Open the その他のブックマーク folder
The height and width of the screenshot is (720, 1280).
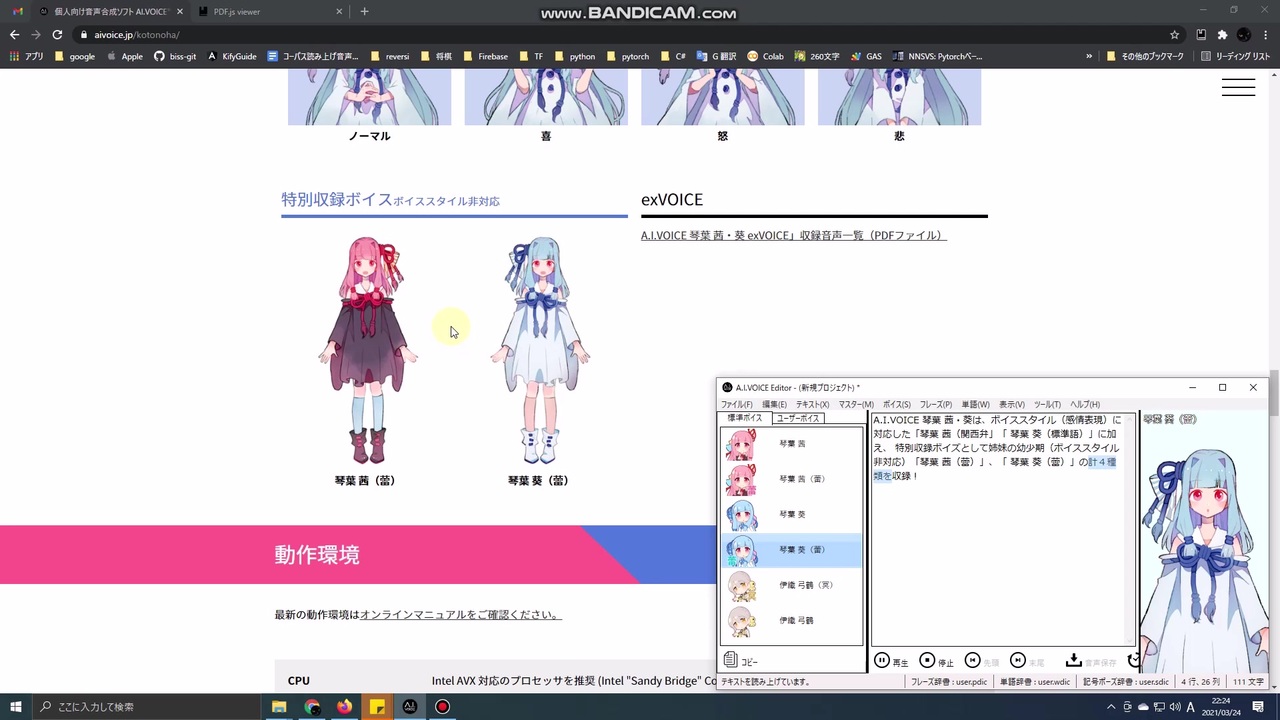point(1145,57)
